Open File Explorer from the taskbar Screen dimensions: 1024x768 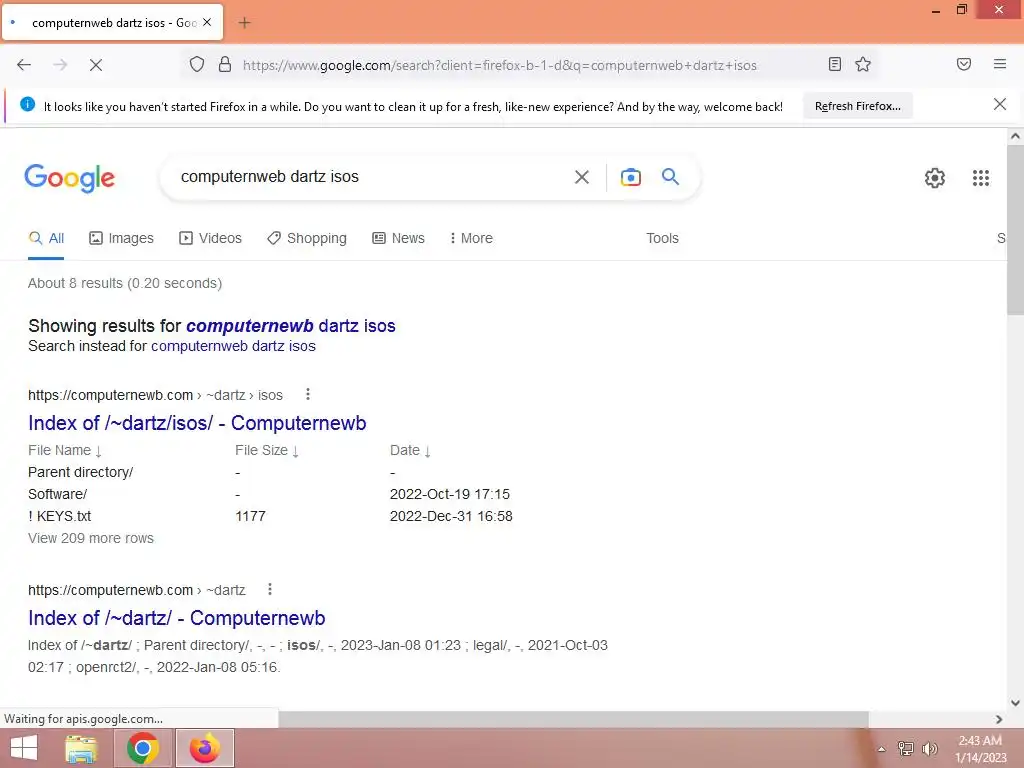(82, 748)
